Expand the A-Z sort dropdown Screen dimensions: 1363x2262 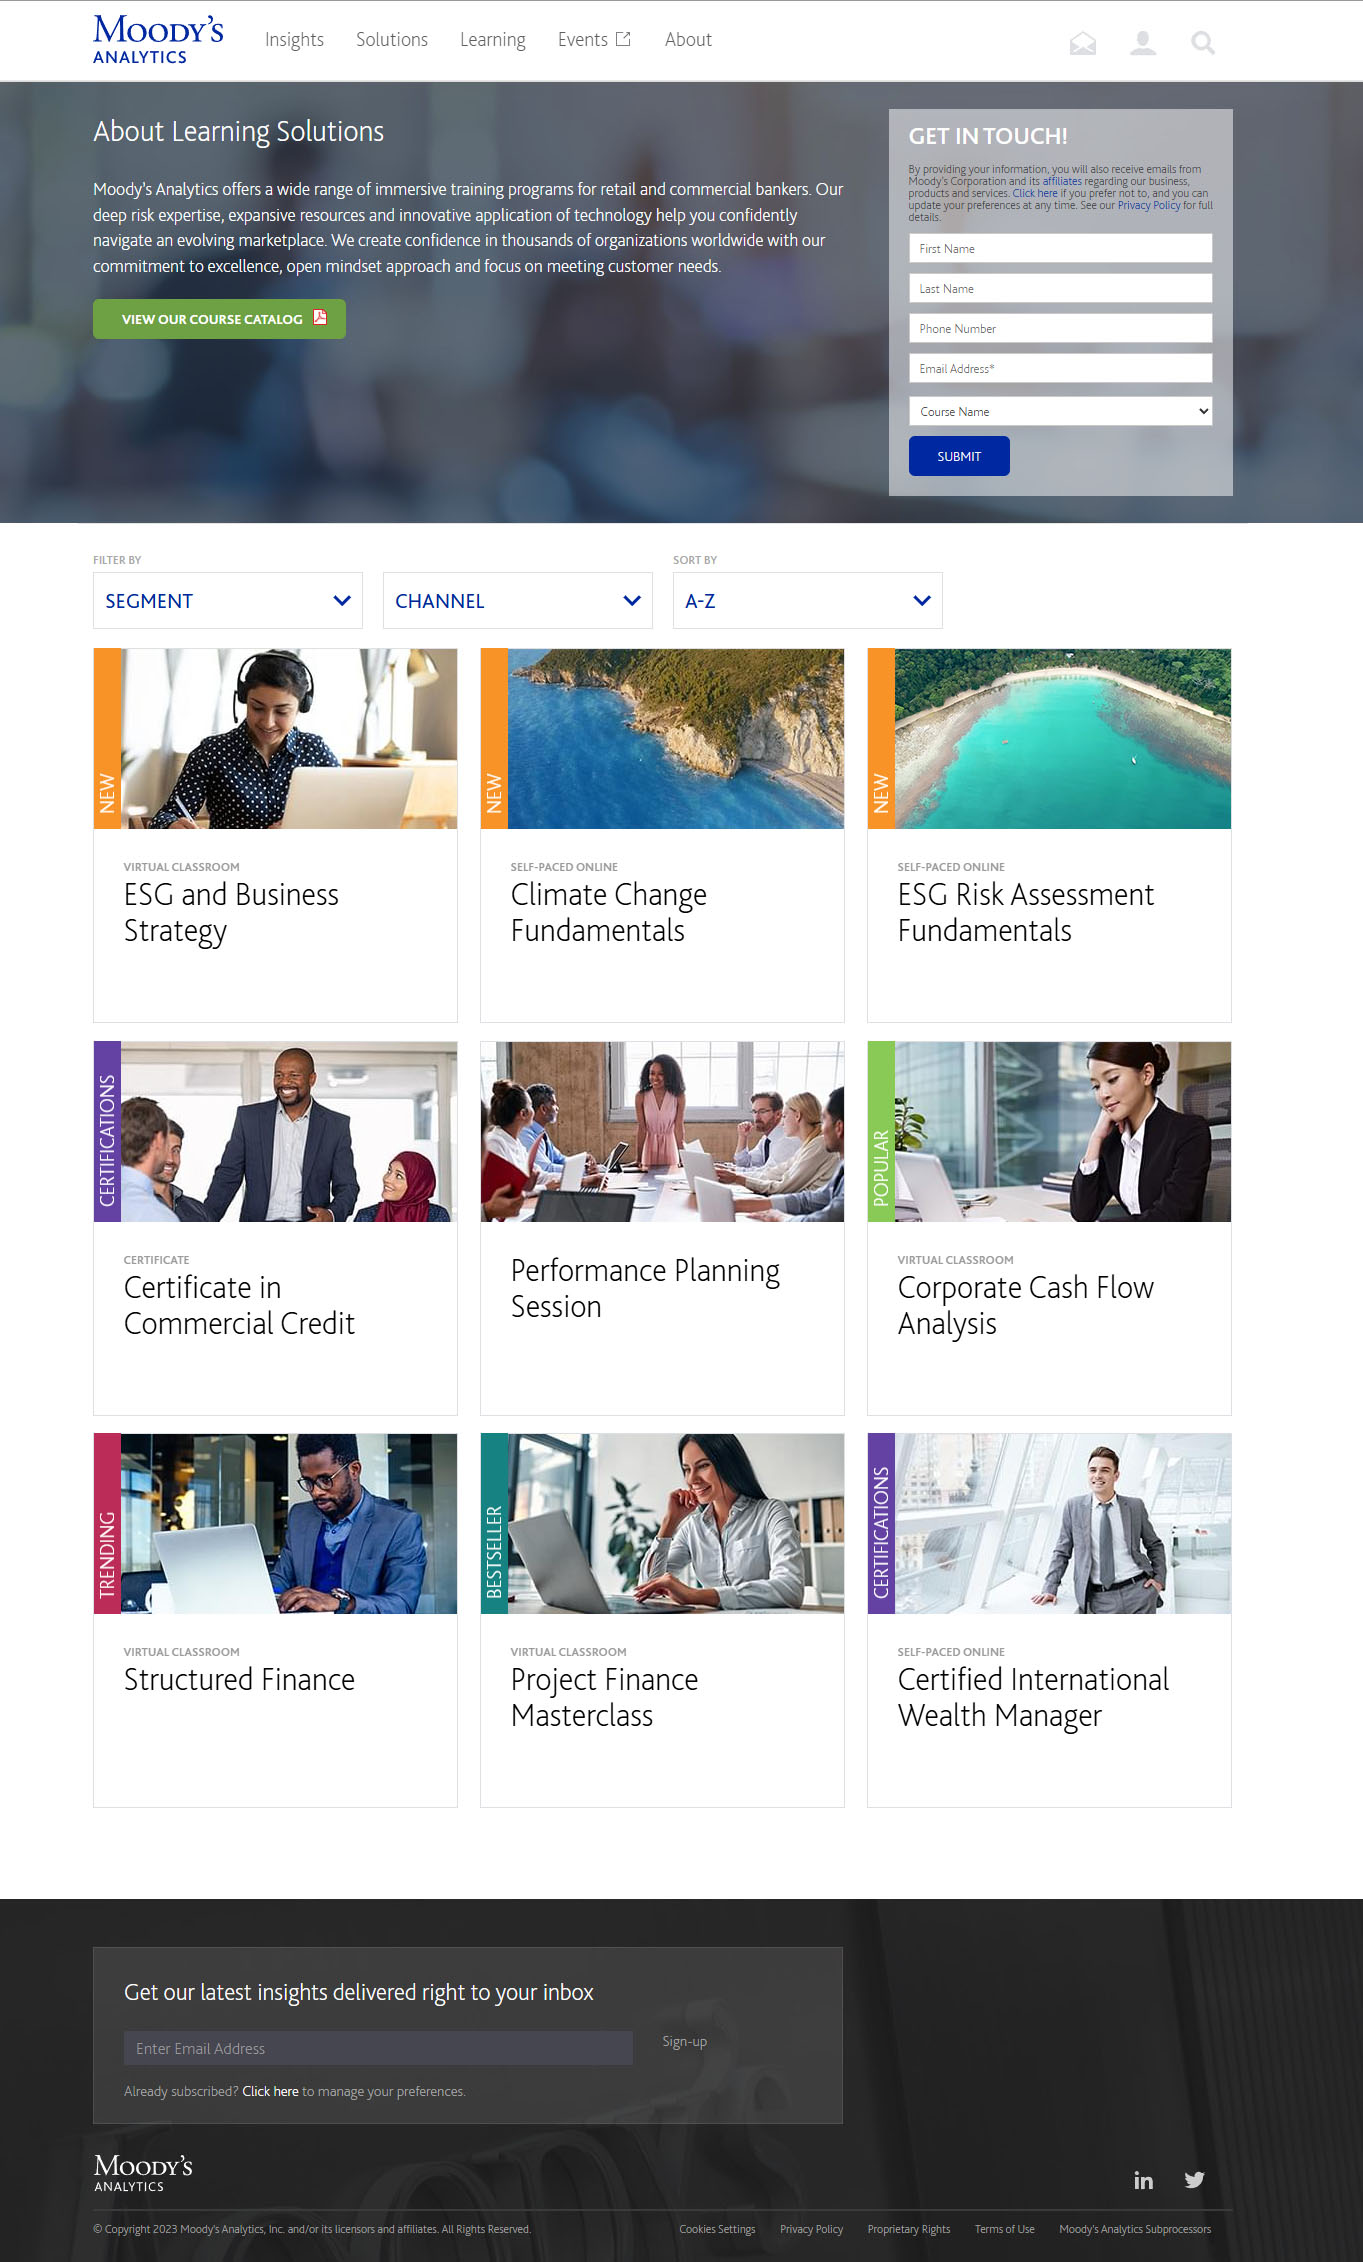tap(808, 600)
